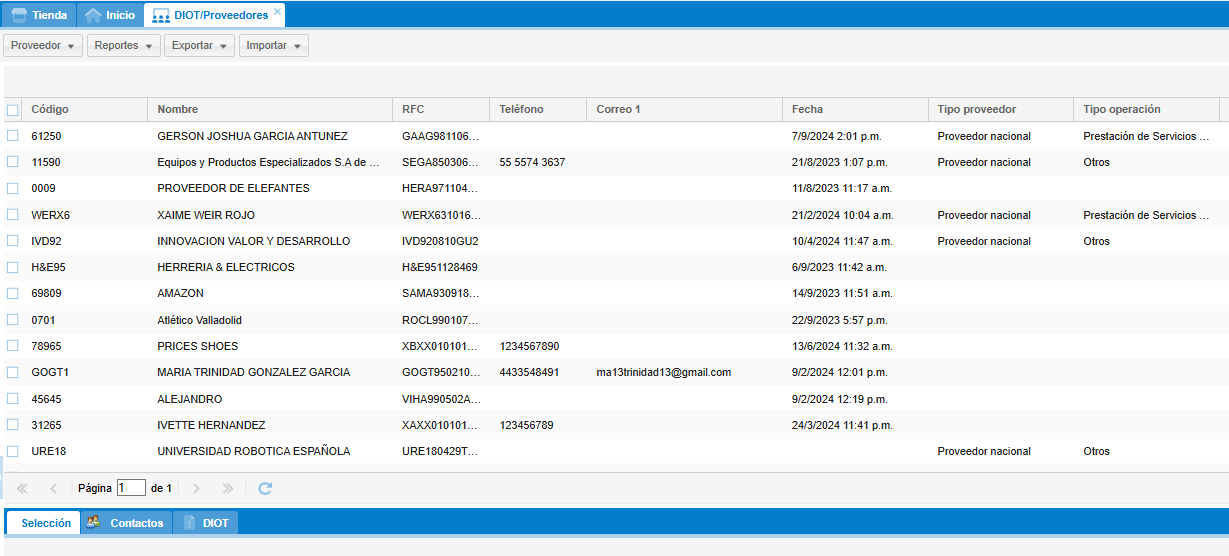Click the page number input field
Viewport: 1229px width, 556px height.
coord(131,488)
